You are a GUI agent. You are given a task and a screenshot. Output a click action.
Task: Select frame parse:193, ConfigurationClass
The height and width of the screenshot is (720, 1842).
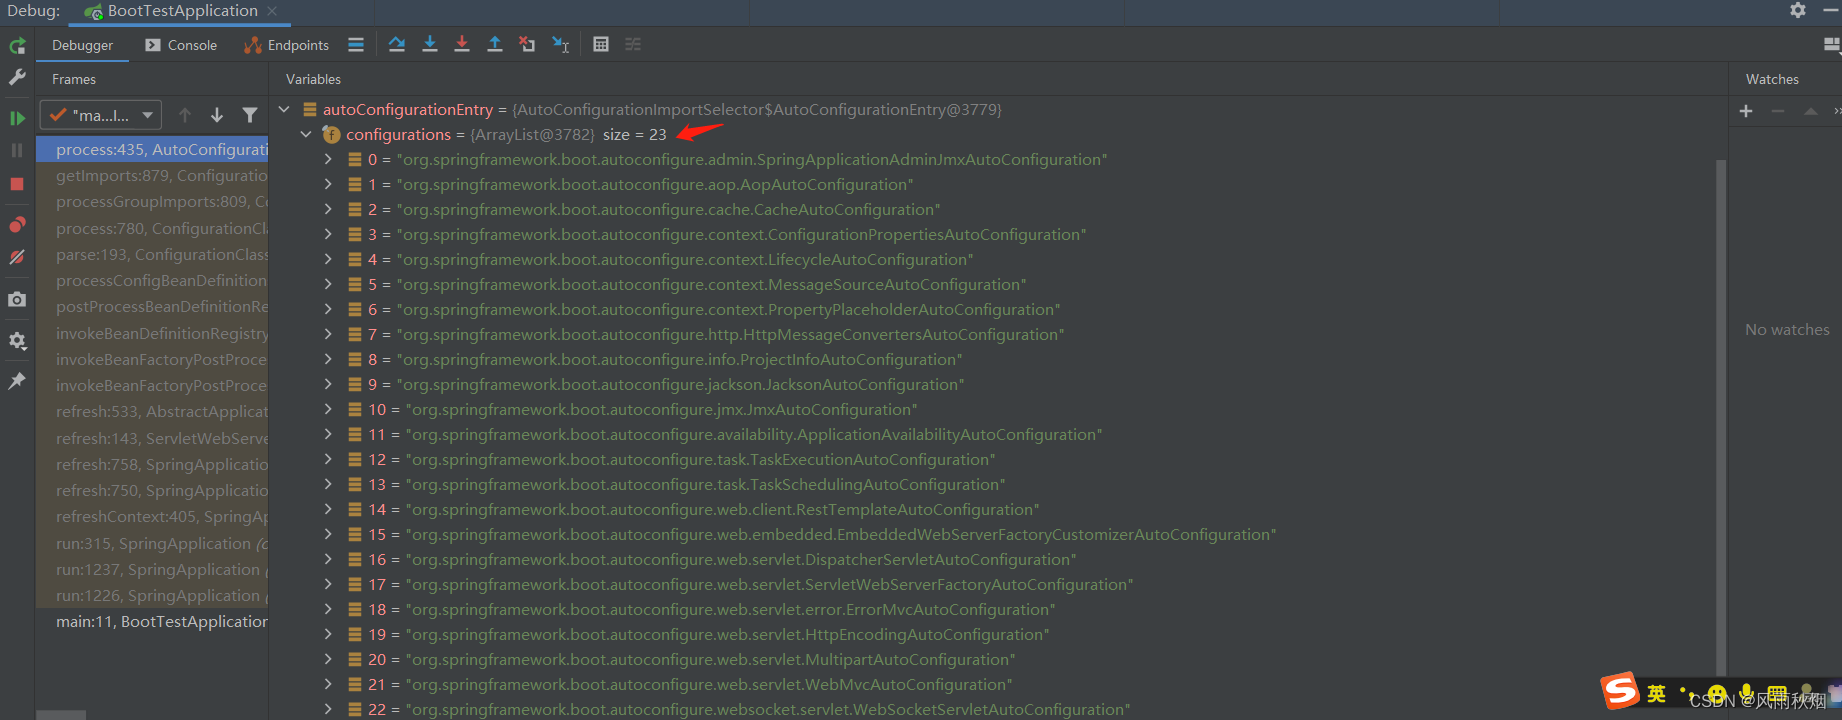152,254
